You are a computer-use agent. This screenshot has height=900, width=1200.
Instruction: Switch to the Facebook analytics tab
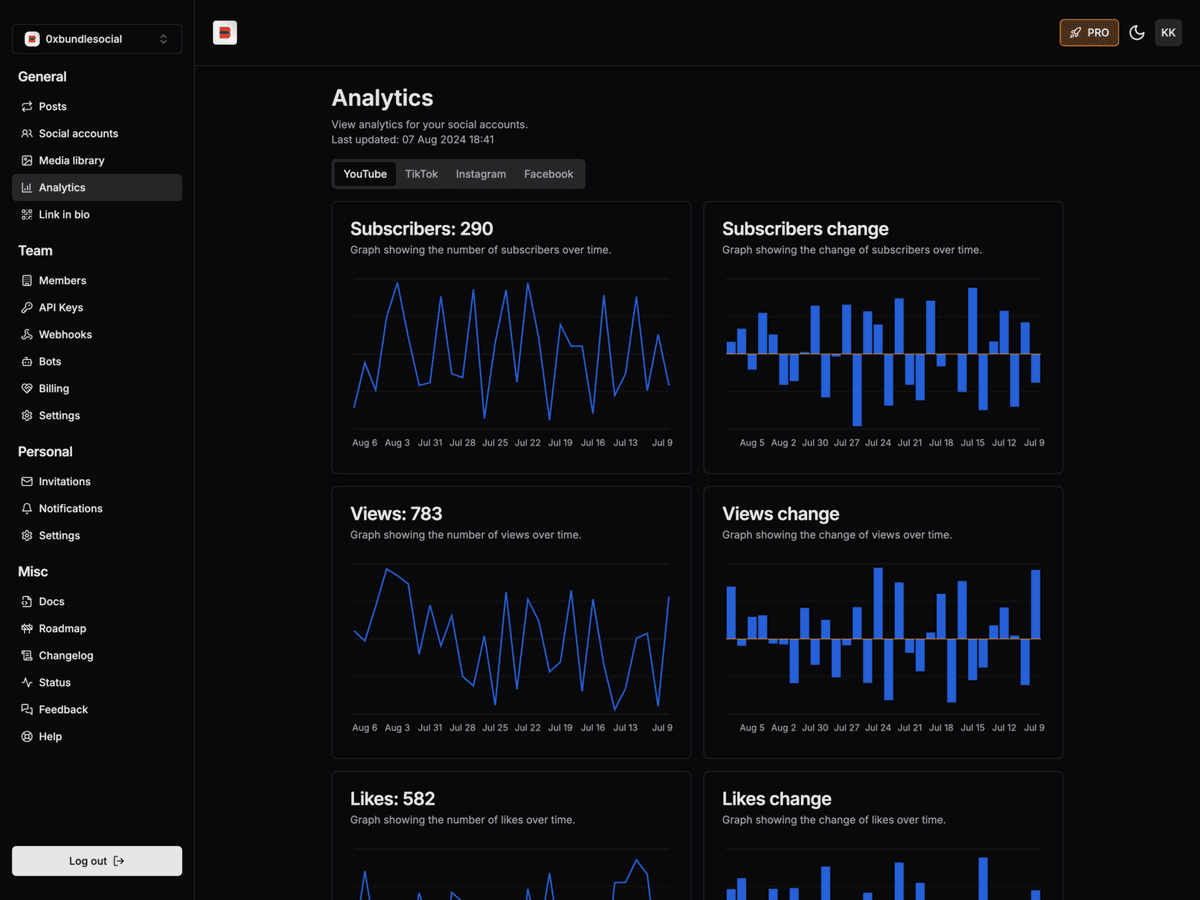point(548,174)
